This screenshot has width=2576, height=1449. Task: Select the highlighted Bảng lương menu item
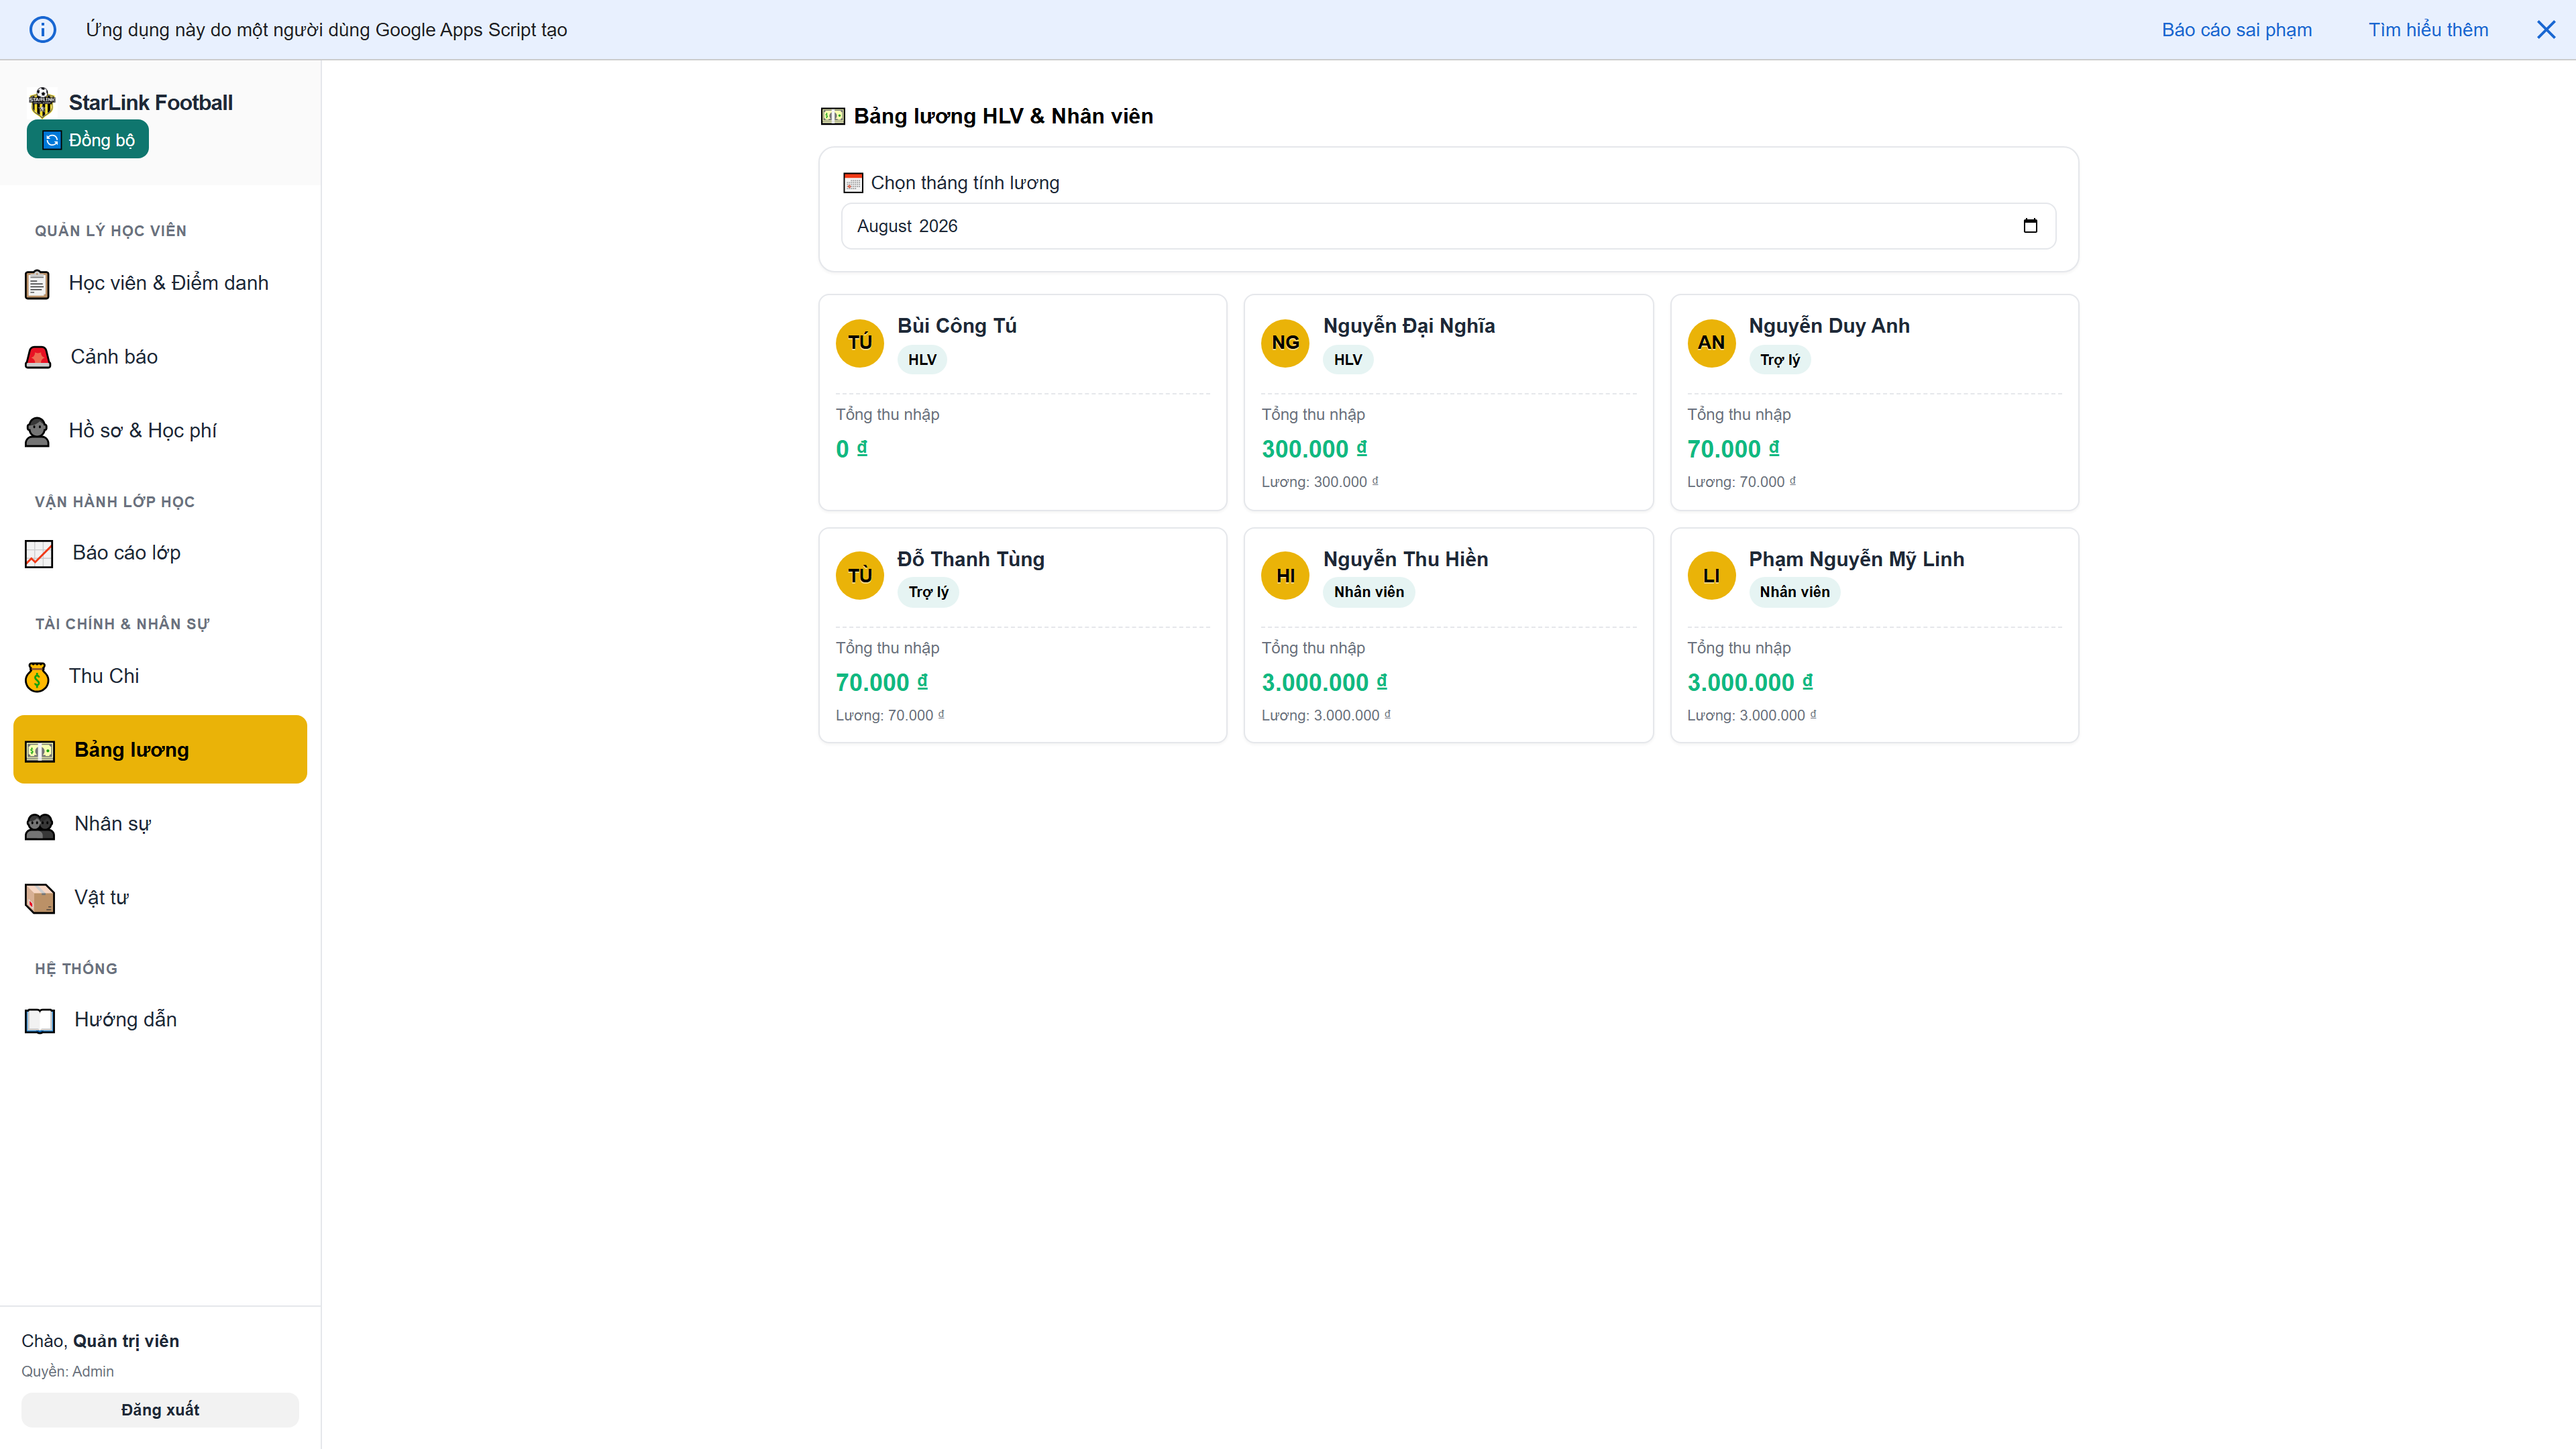[x=160, y=749]
